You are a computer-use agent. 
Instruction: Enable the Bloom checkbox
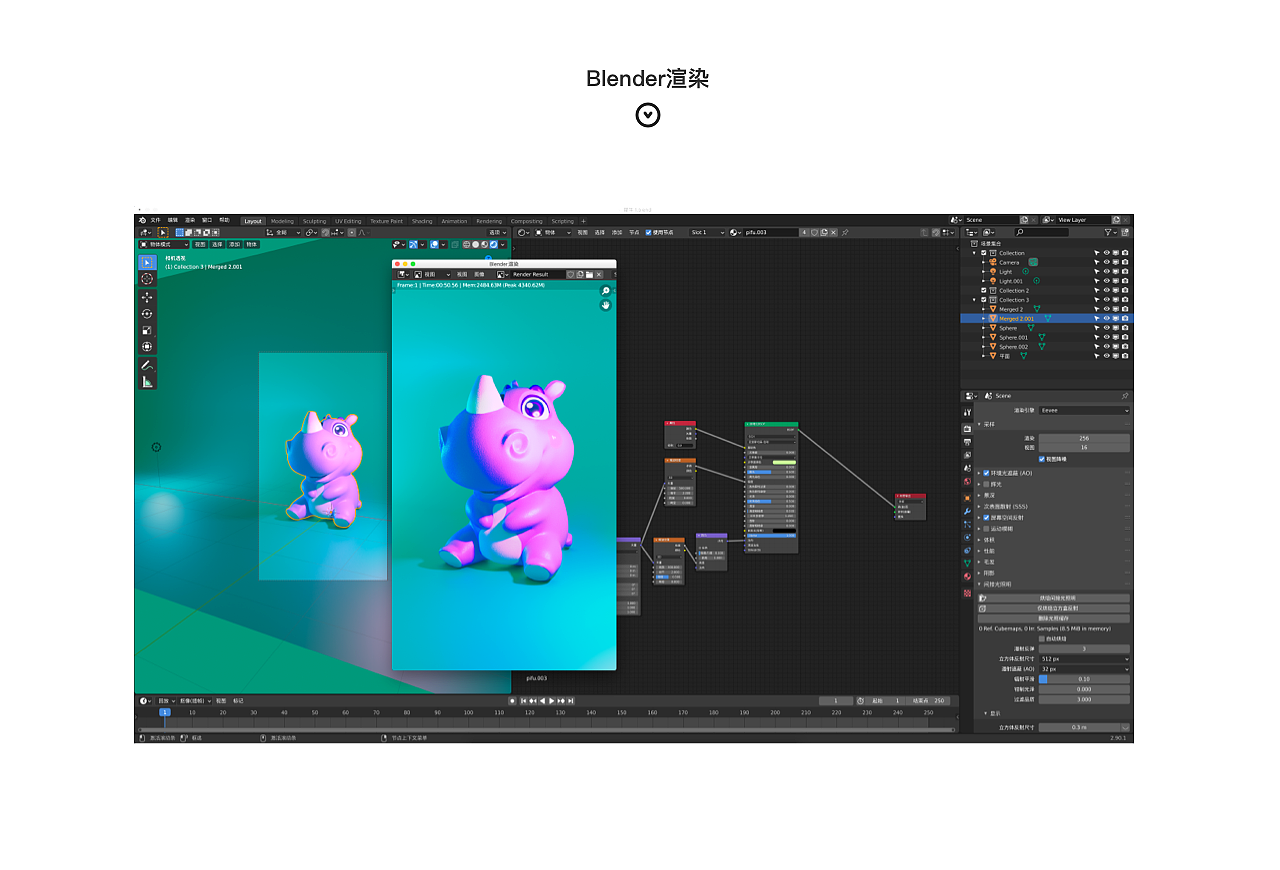pyautogui.click(x=986, y=484)
